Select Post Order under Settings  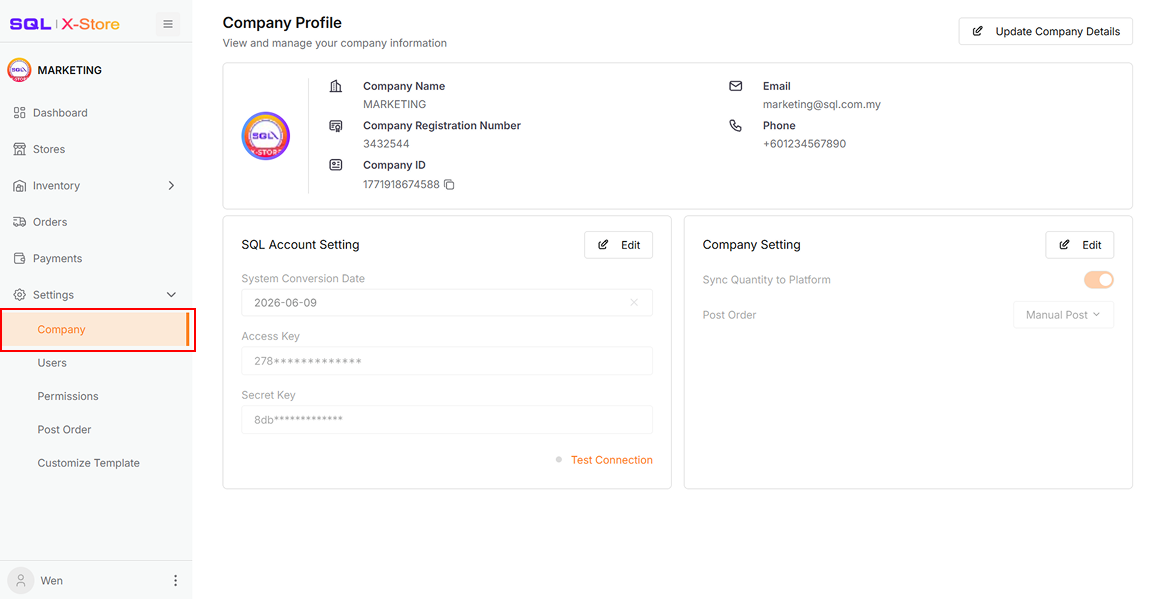click(x=64, y=429)
